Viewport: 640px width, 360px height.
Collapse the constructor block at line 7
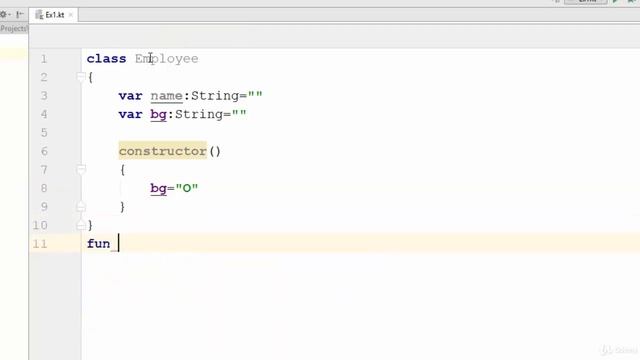point(81,169)
